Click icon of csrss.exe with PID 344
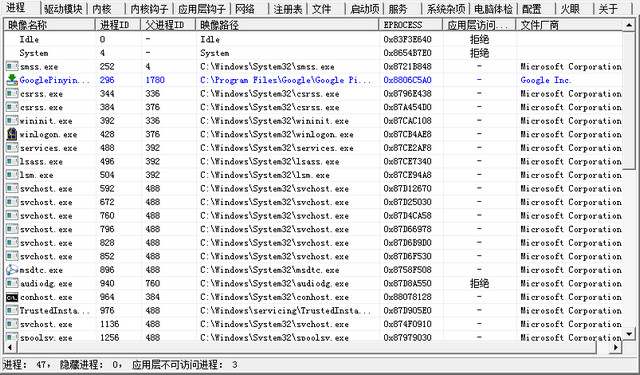This screenshot has height=375, width=640. pos(12,93)
